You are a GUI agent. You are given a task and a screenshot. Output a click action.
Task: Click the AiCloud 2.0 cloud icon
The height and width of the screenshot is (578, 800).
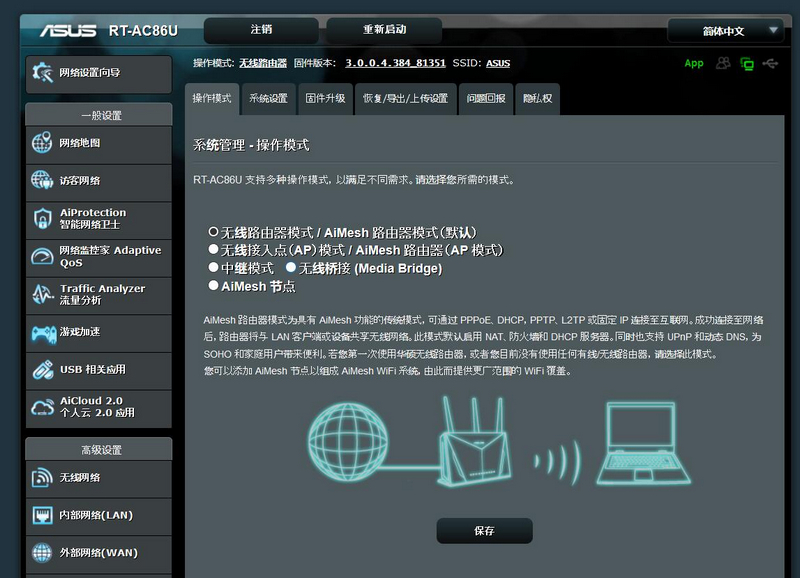click(x=42, y=407)
